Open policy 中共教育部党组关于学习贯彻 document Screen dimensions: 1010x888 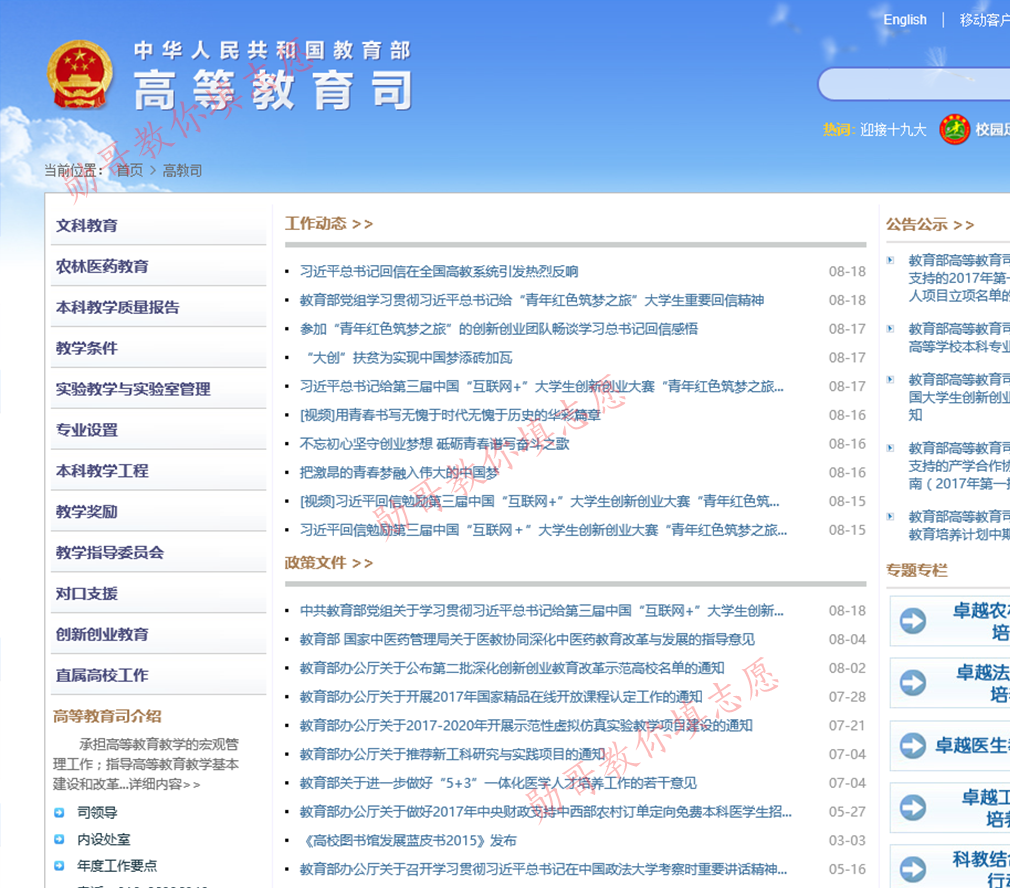[x=542, y=611]
